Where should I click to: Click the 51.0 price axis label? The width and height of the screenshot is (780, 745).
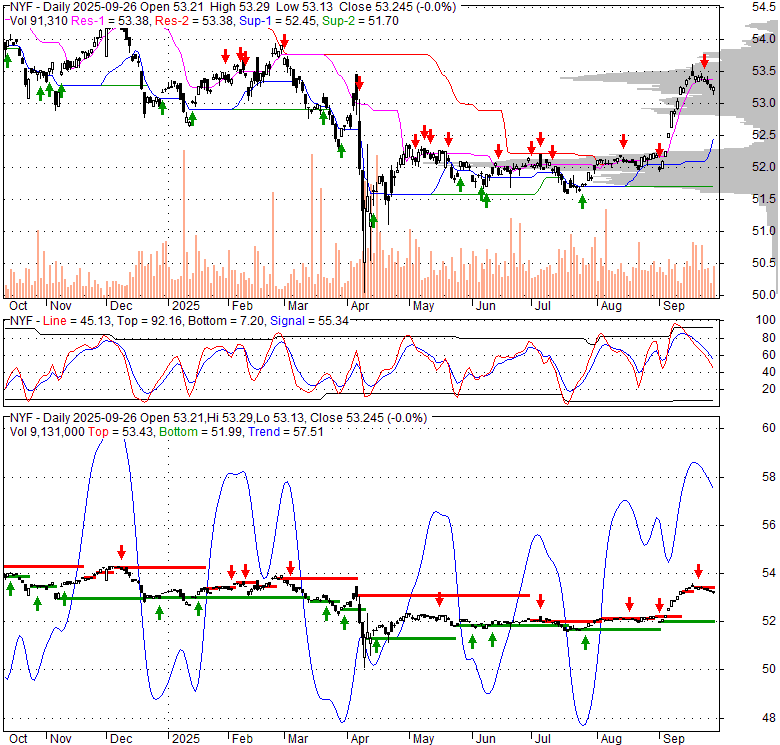tap(764, 231)
